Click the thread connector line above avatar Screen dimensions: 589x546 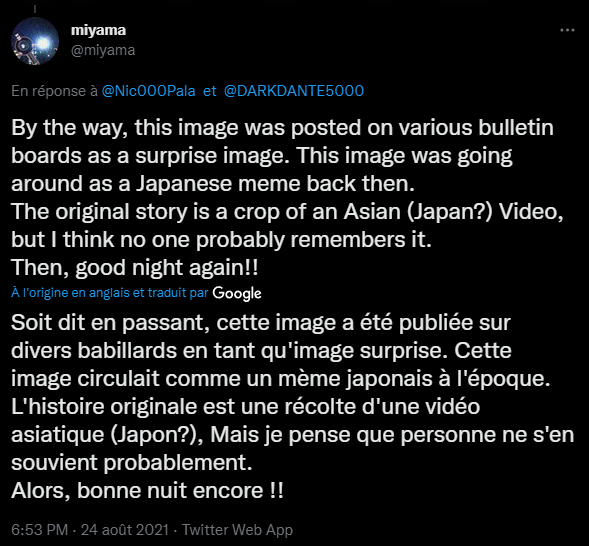pos(35,8)
